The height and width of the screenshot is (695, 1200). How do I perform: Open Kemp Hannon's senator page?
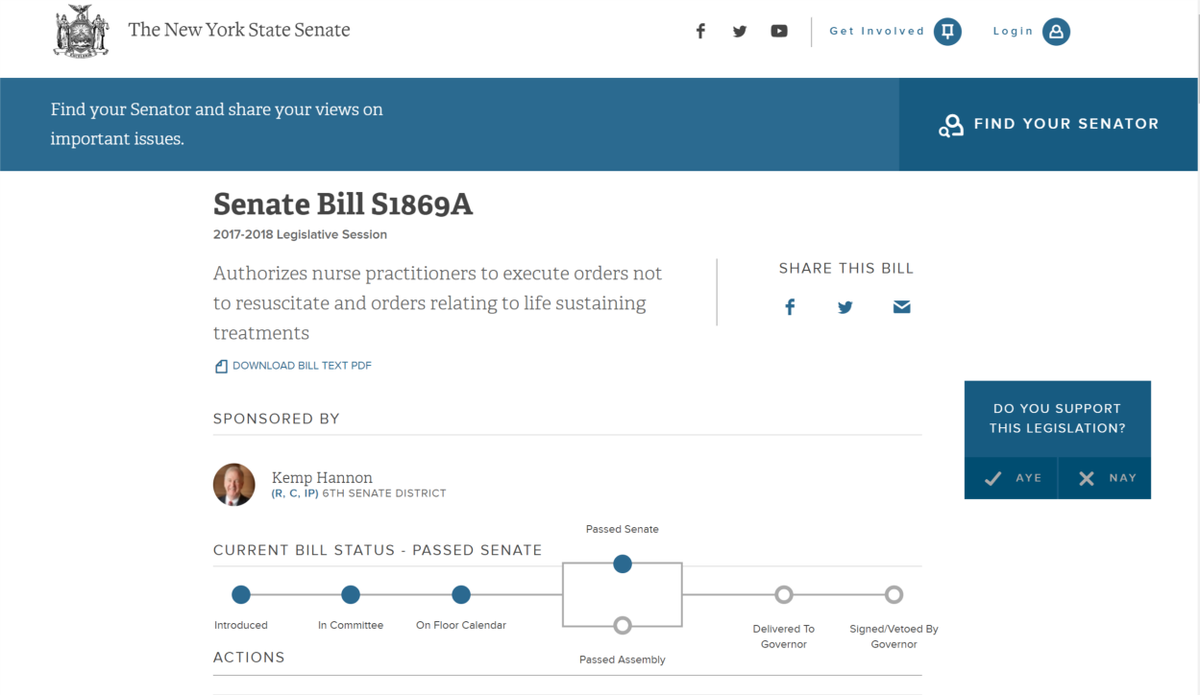coord(322,478)
